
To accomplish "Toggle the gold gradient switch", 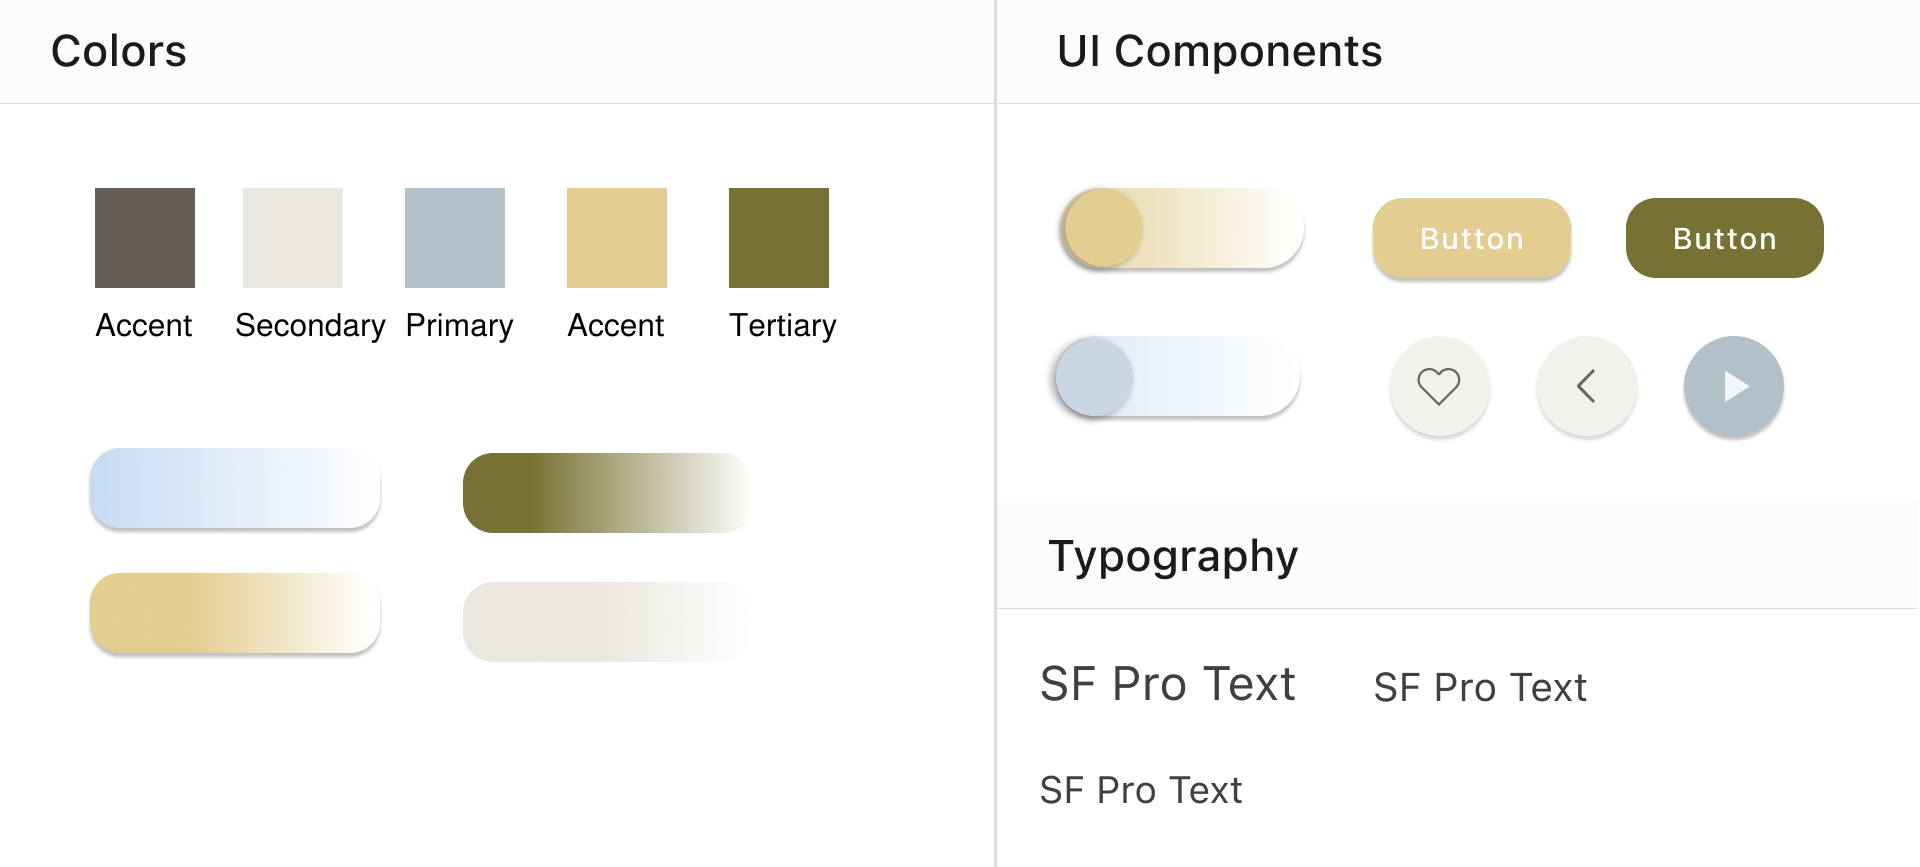I will point(1182,228).
